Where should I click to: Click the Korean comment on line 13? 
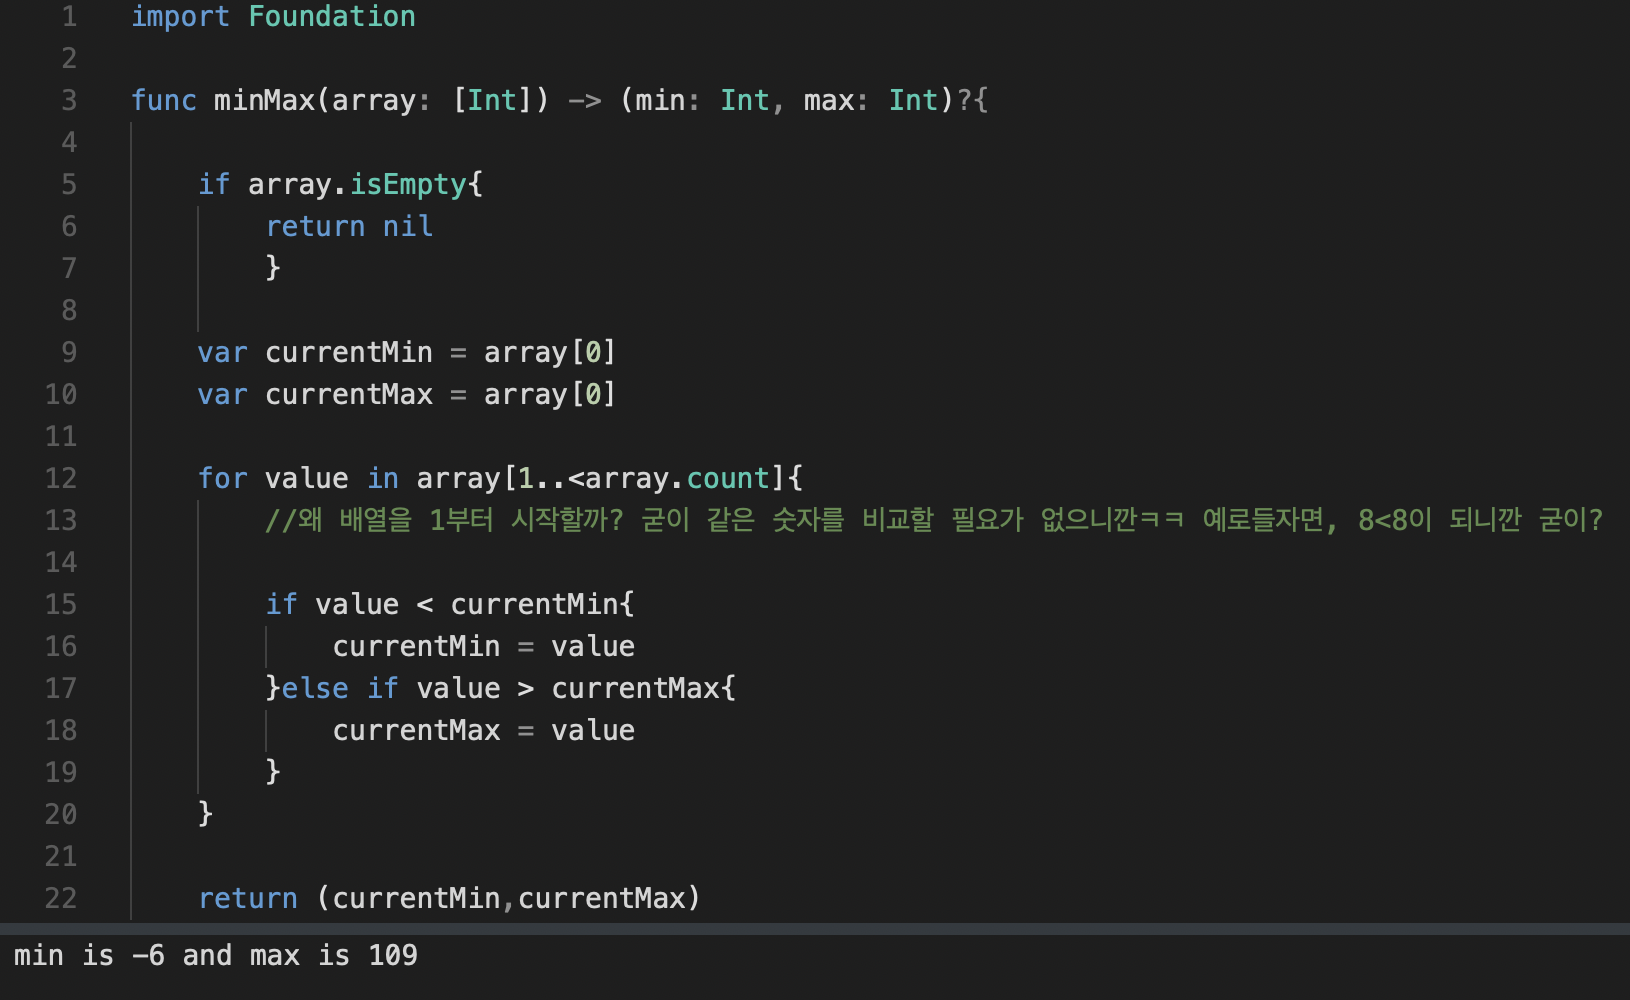tap(934, 520)
